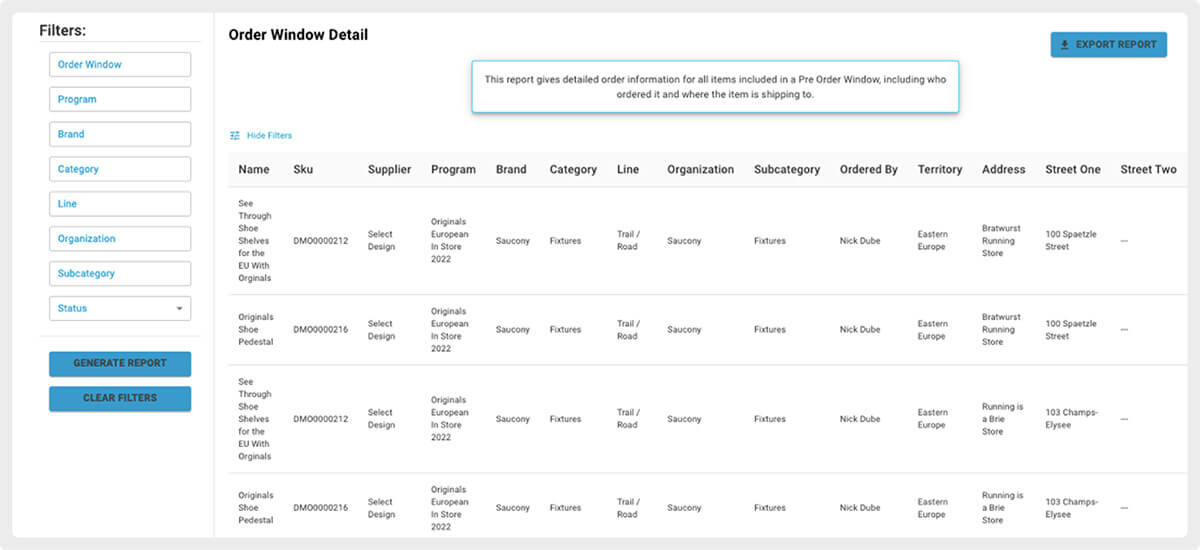Open the Category filter field

tap(120, 169)
